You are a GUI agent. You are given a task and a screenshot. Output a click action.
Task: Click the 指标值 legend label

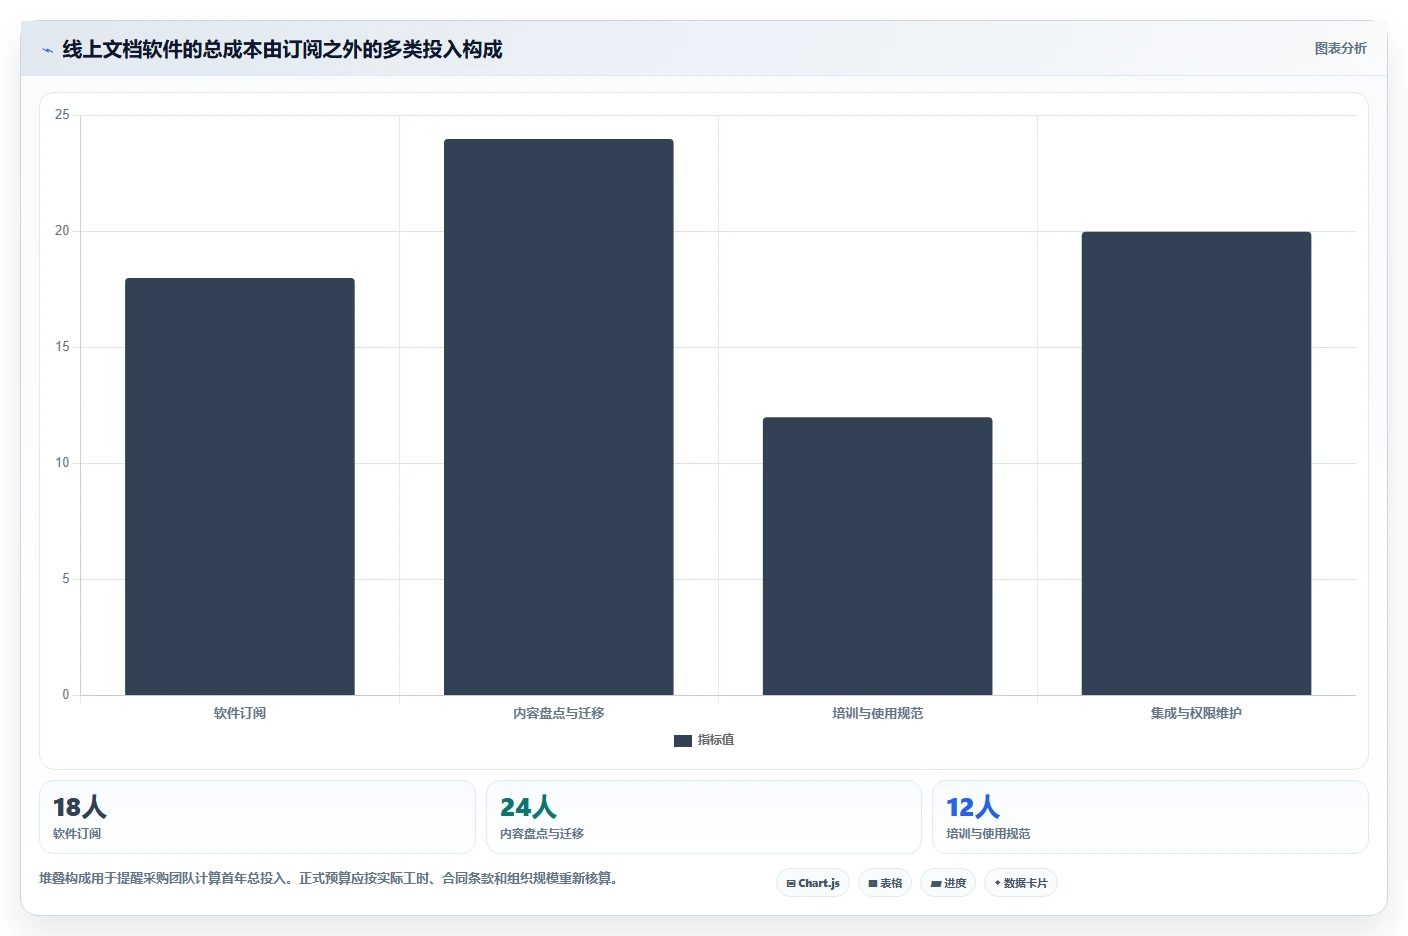point(716,740)
